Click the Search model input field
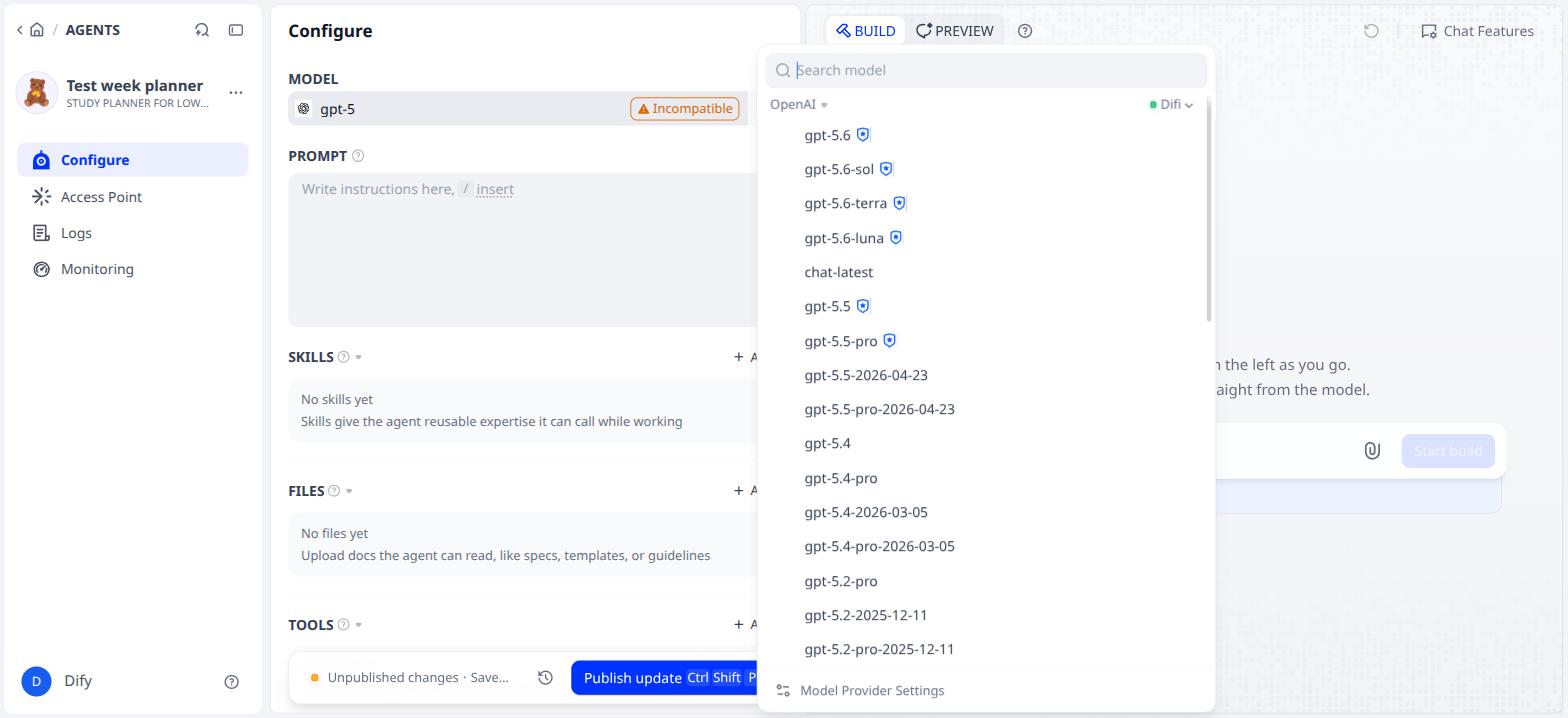1568x718 pixels. point(986,70)
